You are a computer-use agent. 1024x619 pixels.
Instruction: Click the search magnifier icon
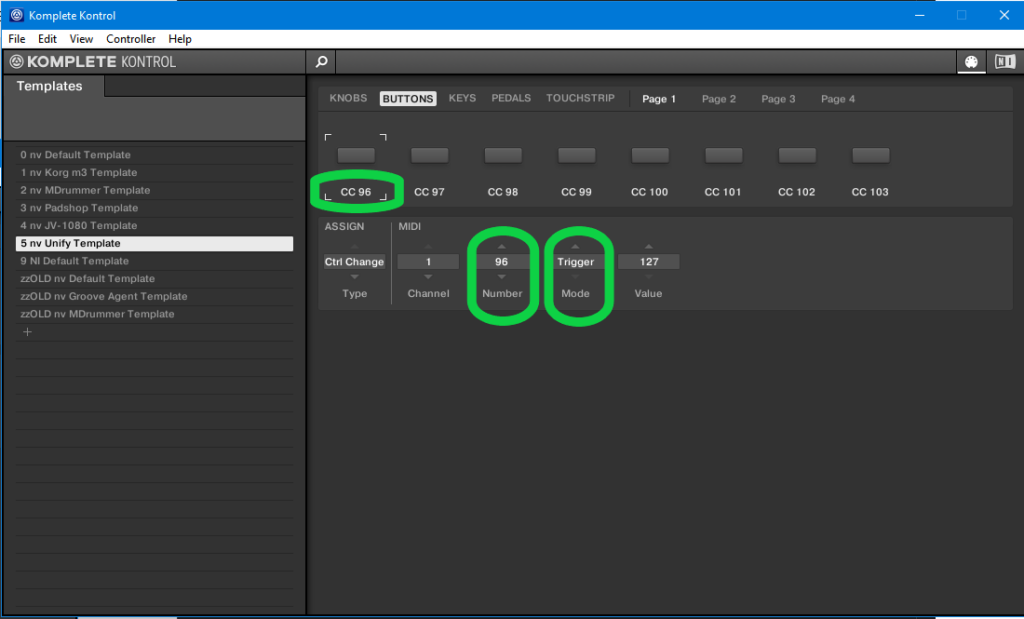coord(321,62)
